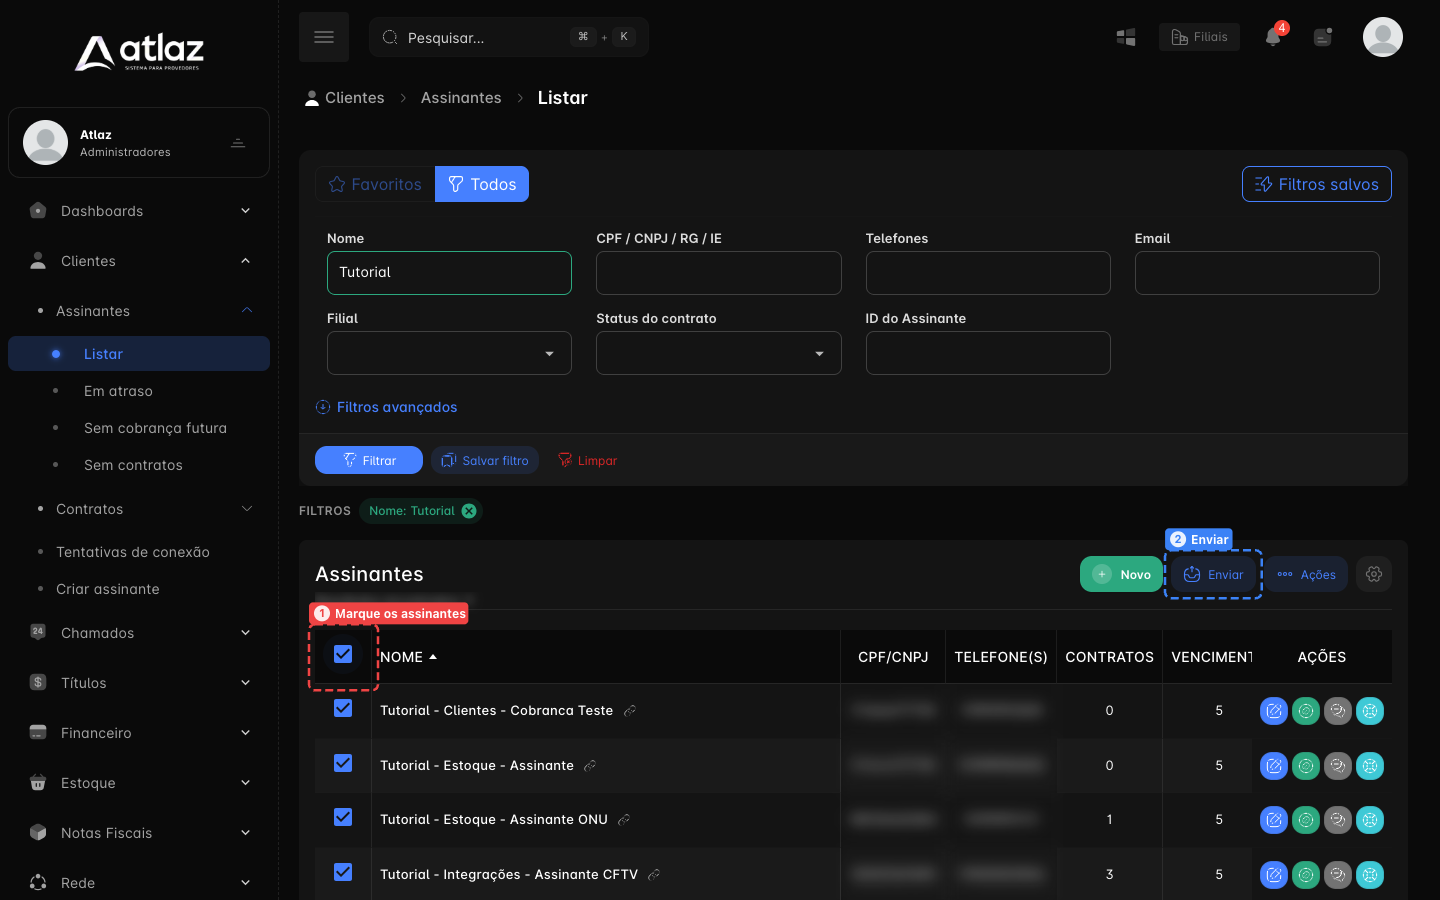Image resolution: width=1440 pixels, height=900 pixels.
Task: Expand the Contratos submenu
Action: pos(139,509)
